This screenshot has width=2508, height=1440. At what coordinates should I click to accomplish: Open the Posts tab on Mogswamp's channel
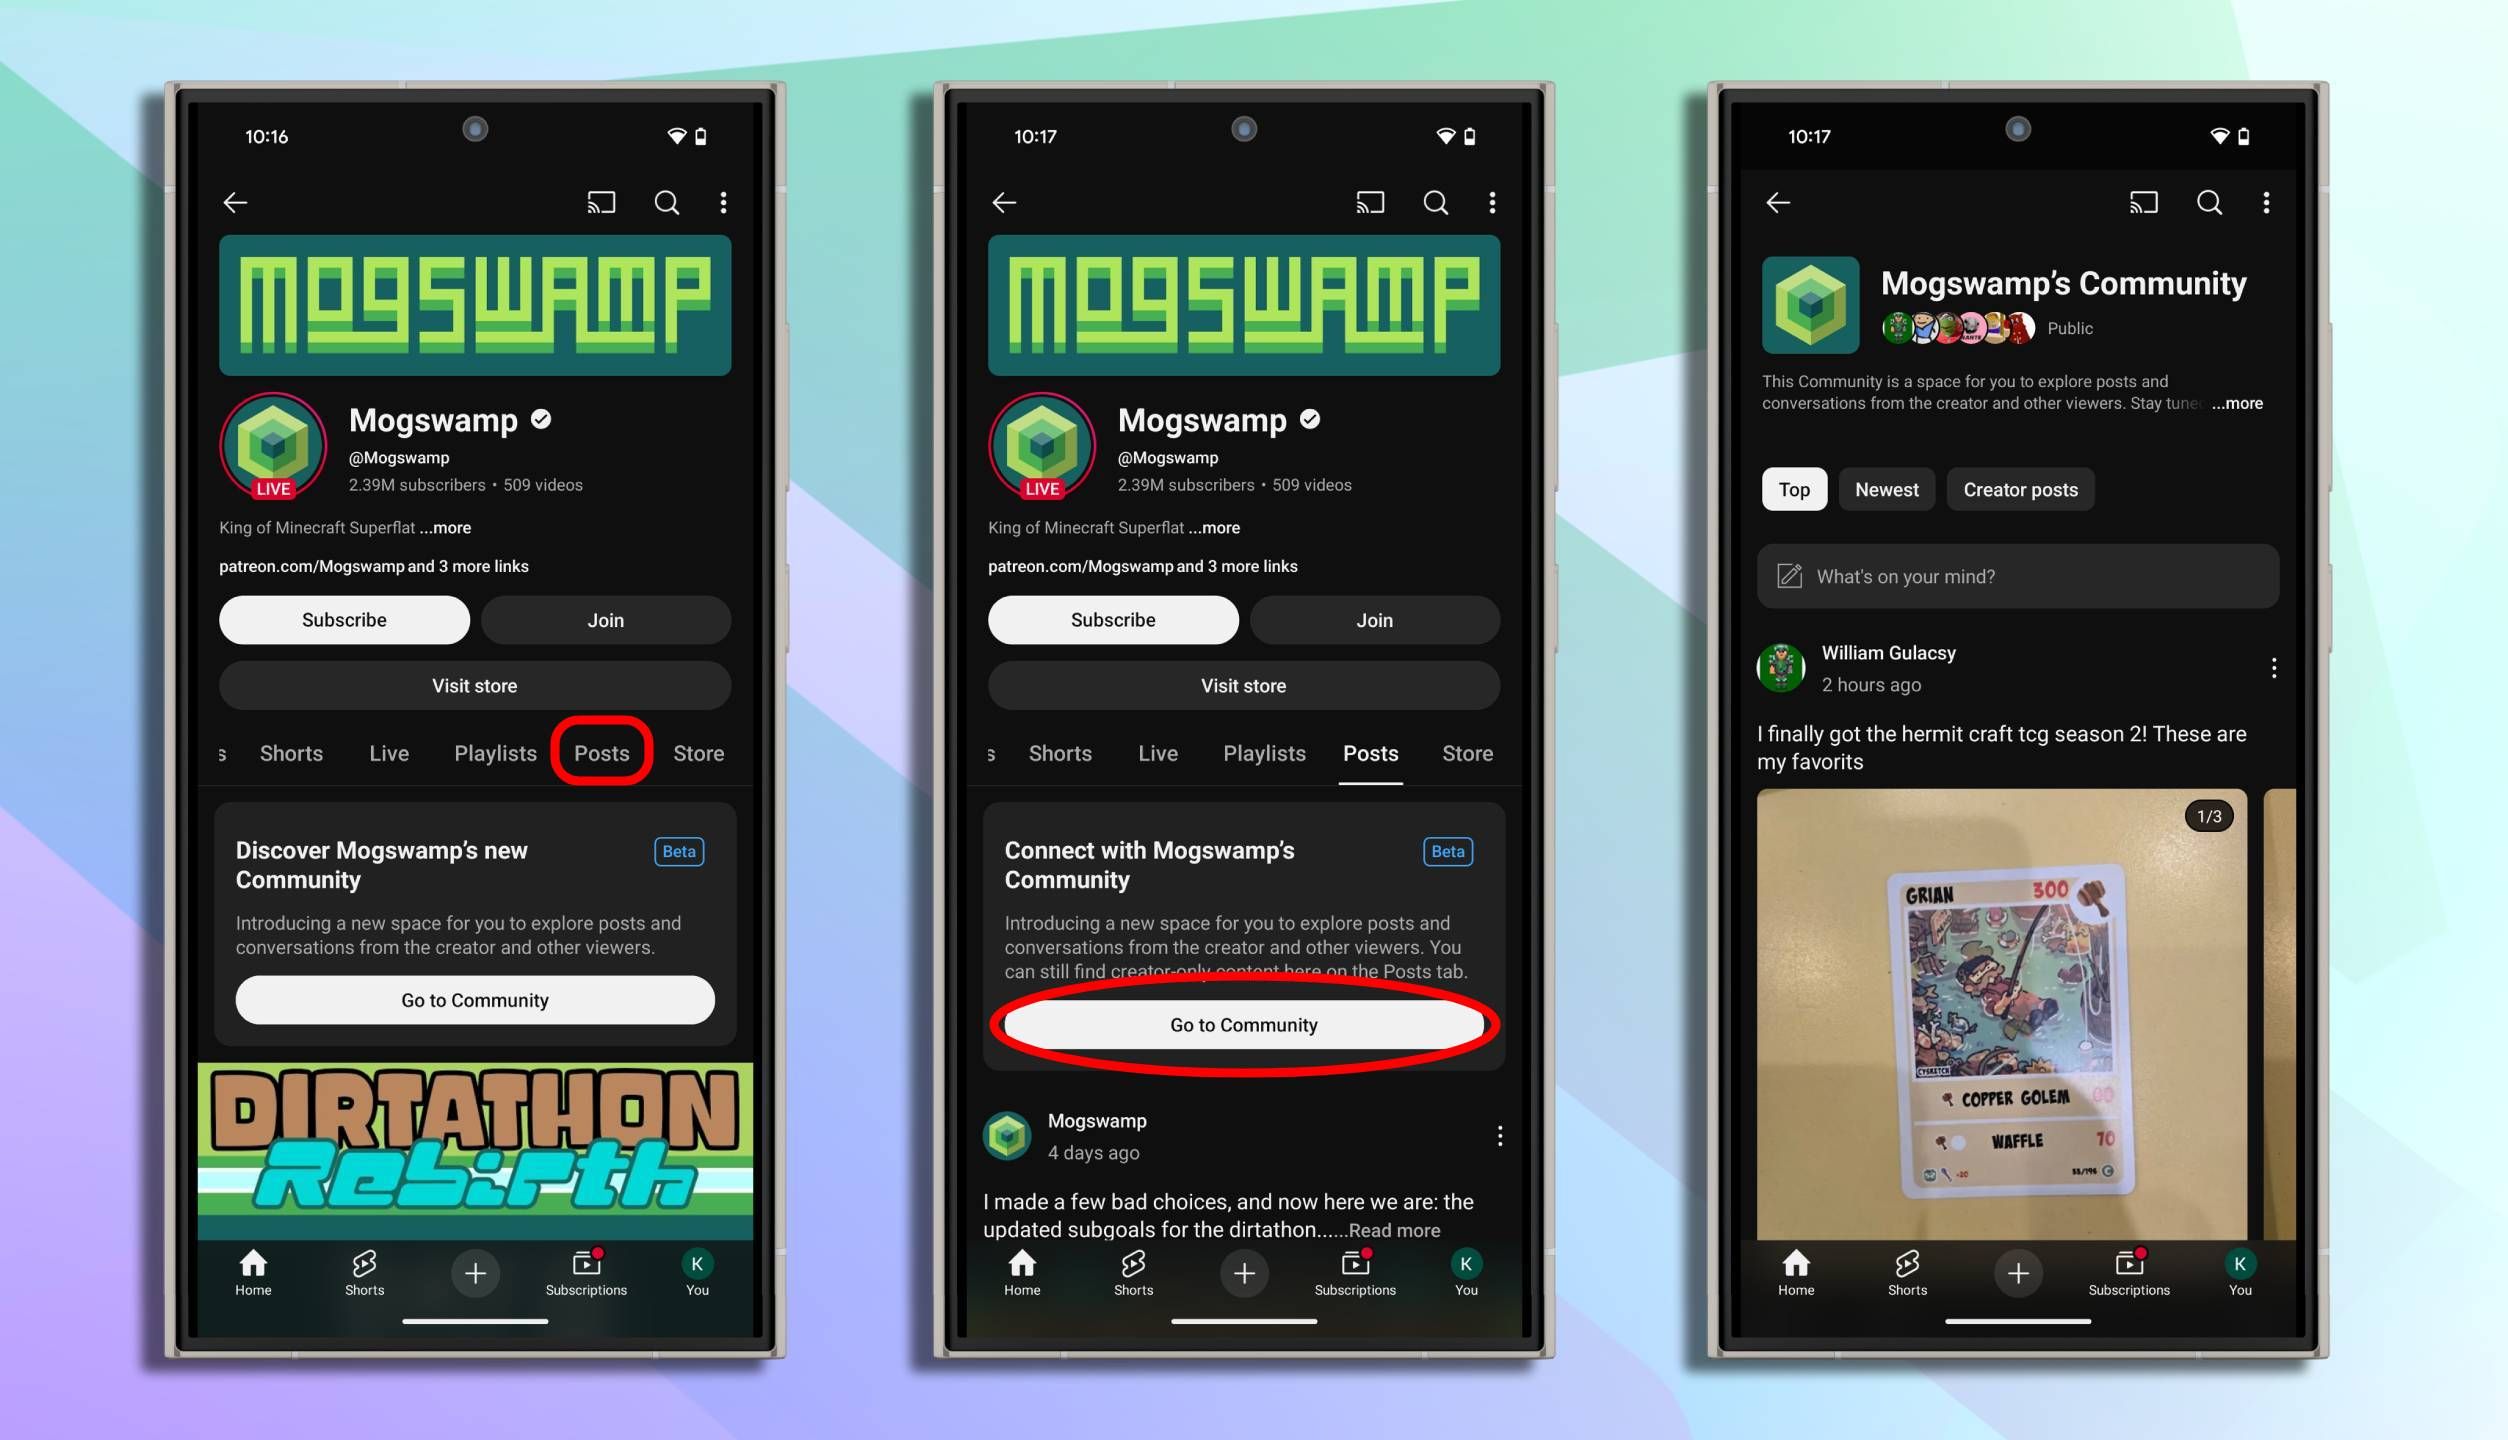(x=601, y=753)
